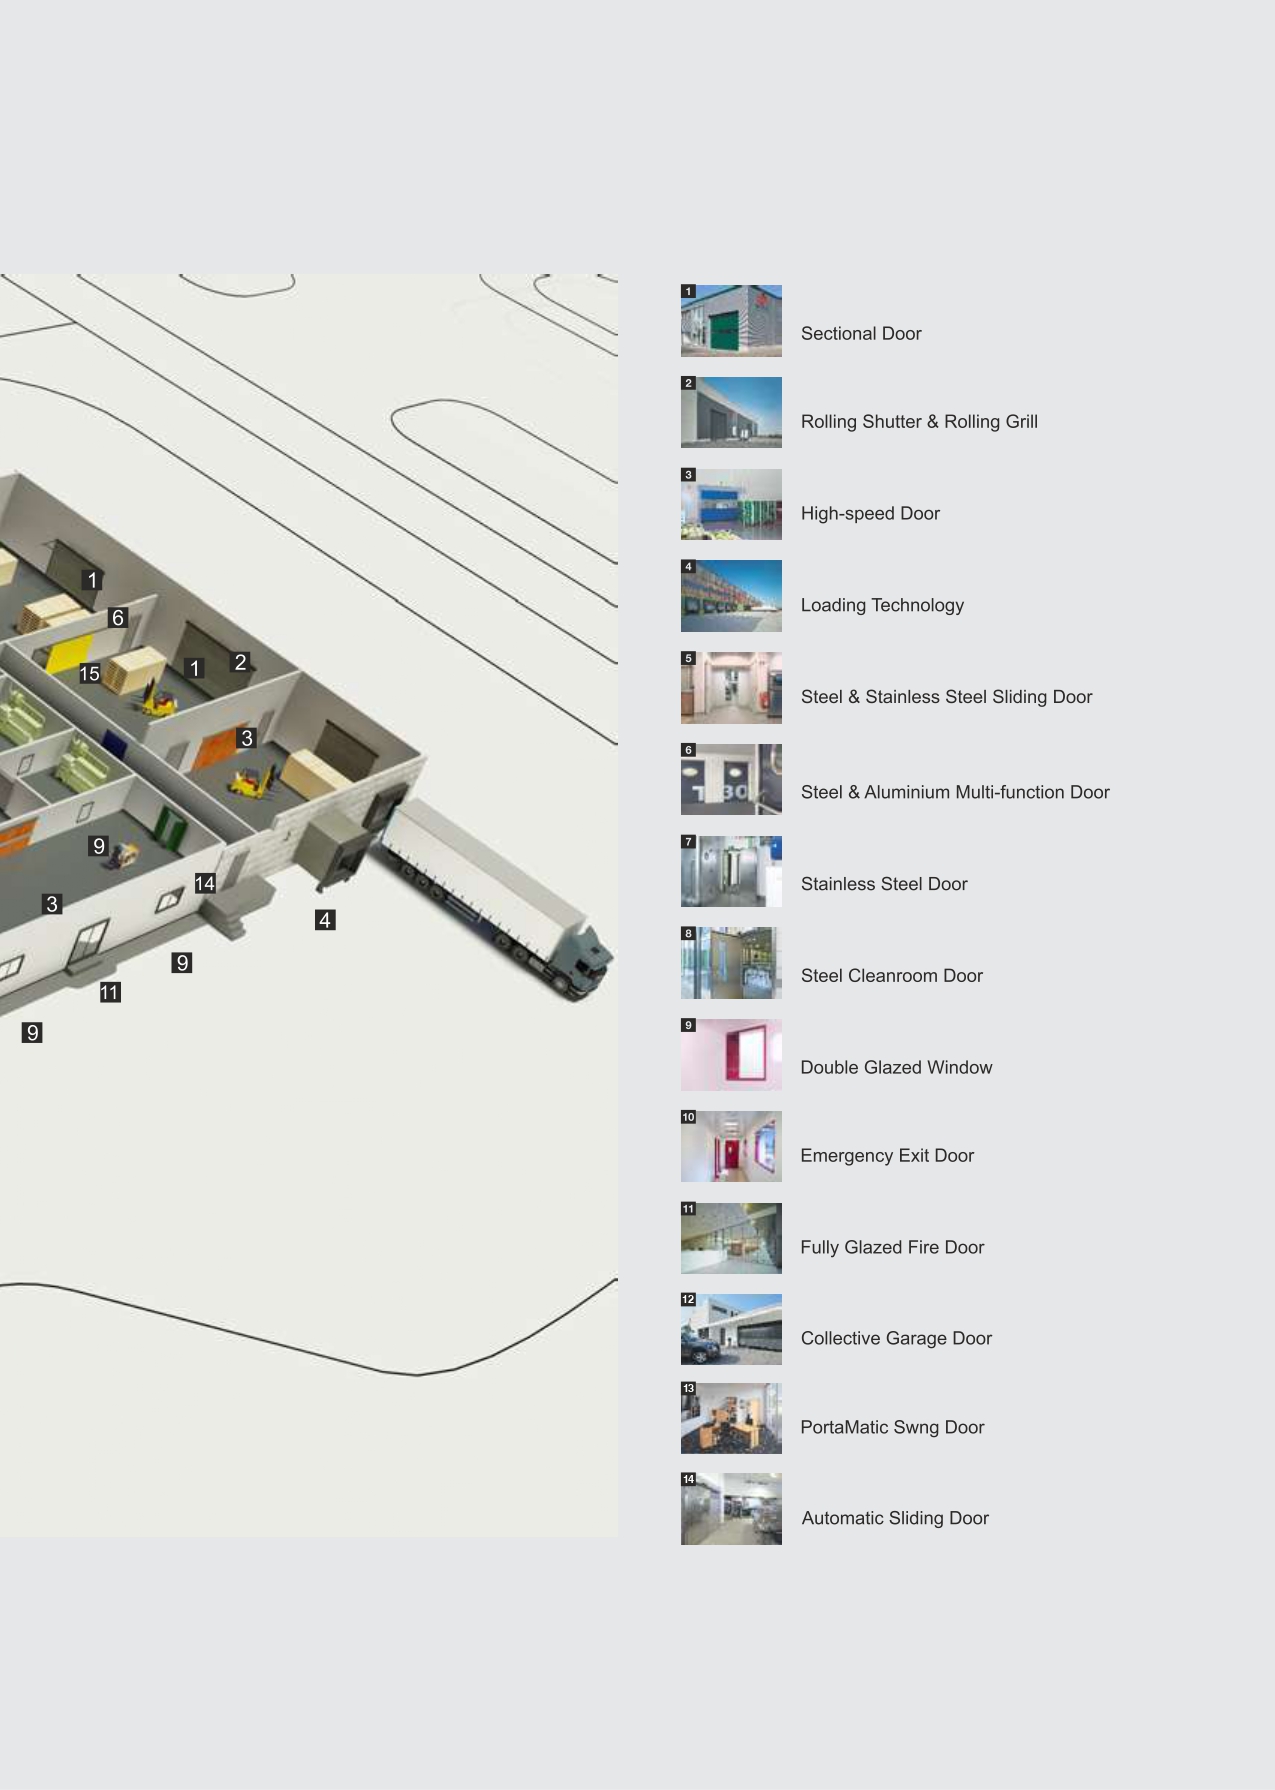Click the Loading Technology thumbnail image

pyautogui.click(x=731, y=596)
